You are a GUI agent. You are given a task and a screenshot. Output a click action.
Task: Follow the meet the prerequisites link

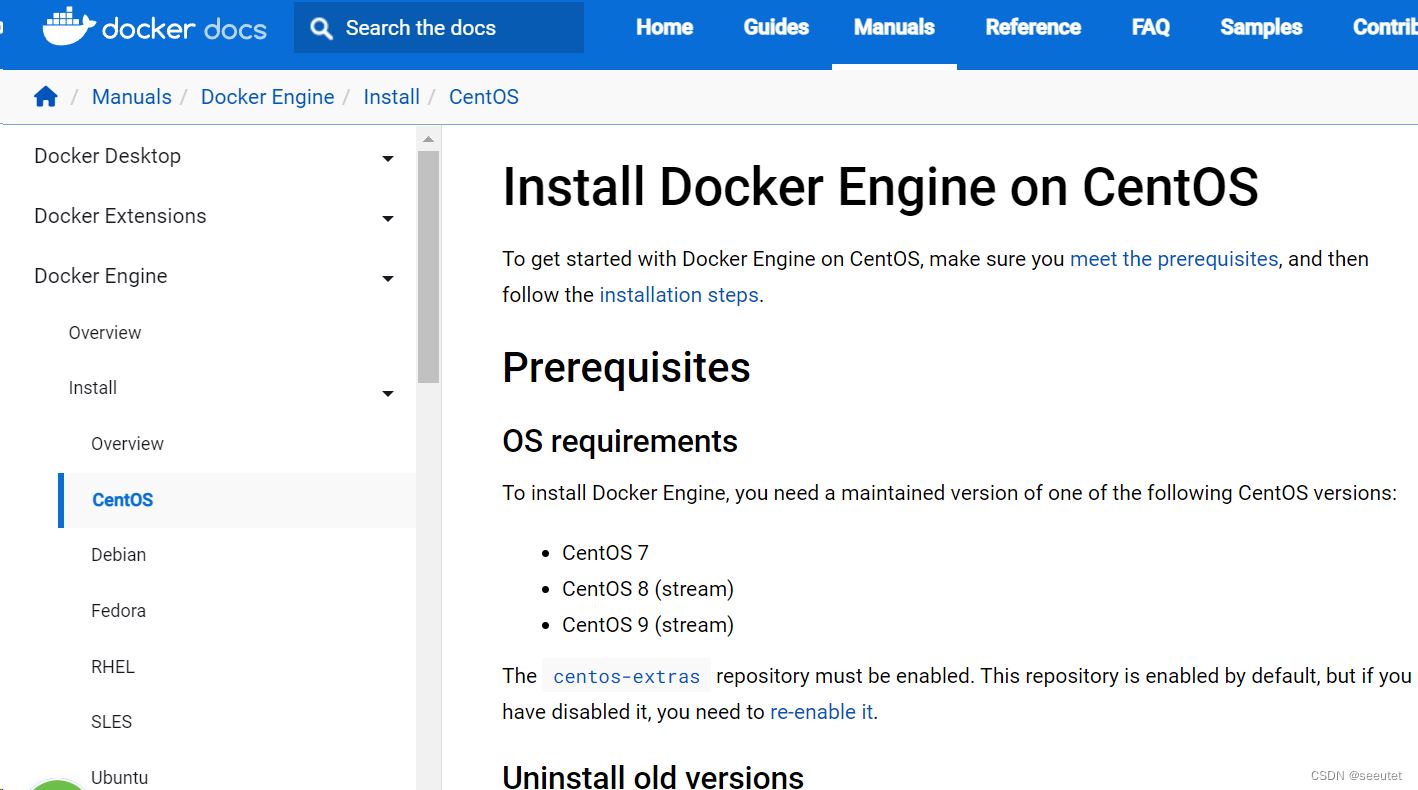tap(1174, 259)
